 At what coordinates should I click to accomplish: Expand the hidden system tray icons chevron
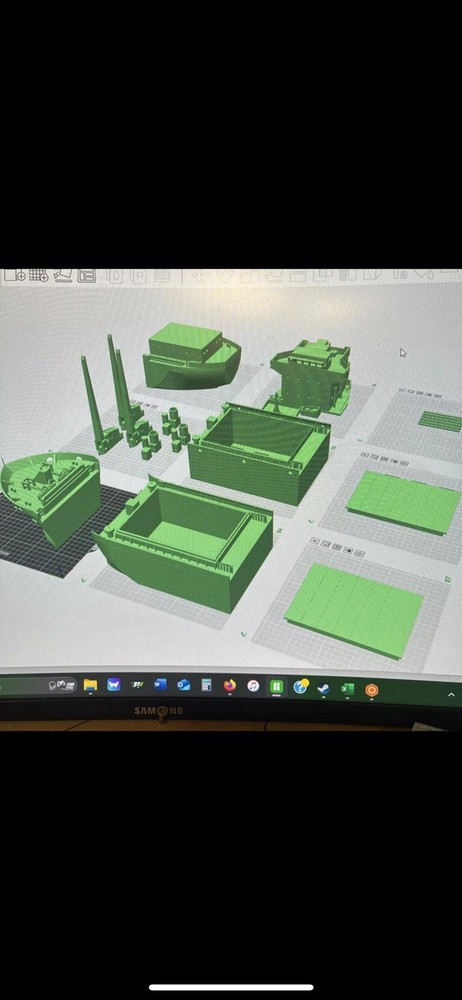click(452, 695)
